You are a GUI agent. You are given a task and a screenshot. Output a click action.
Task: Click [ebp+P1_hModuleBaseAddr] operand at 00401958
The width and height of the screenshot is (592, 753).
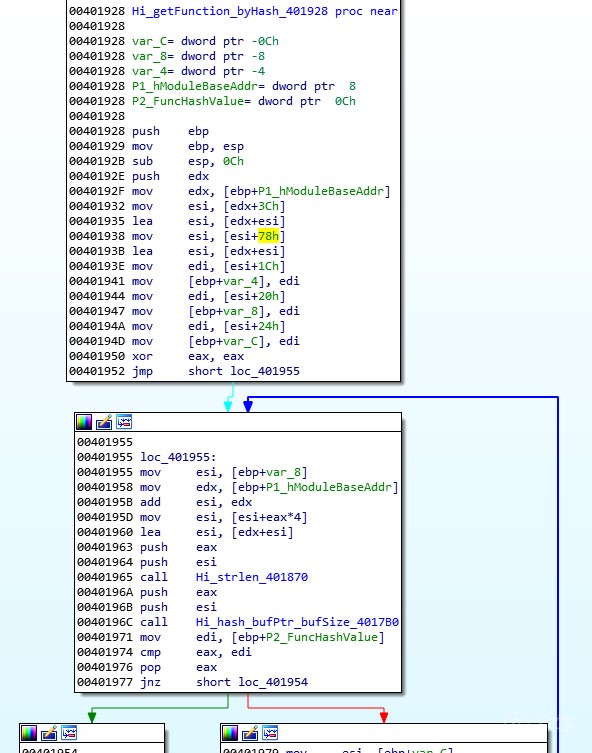(x=315, y=487)
